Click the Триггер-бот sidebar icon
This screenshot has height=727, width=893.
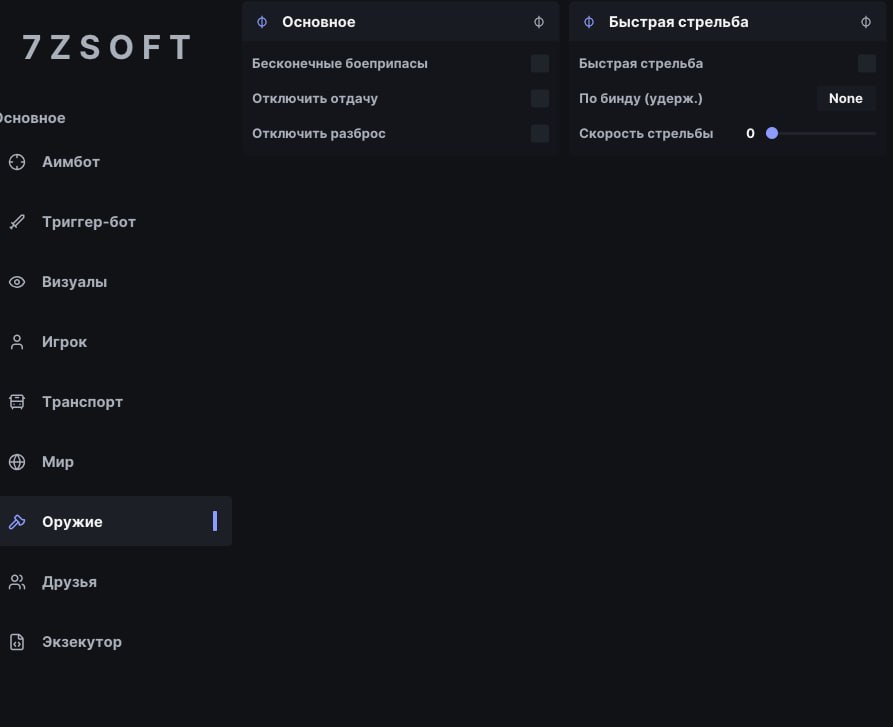pos(17,222)
